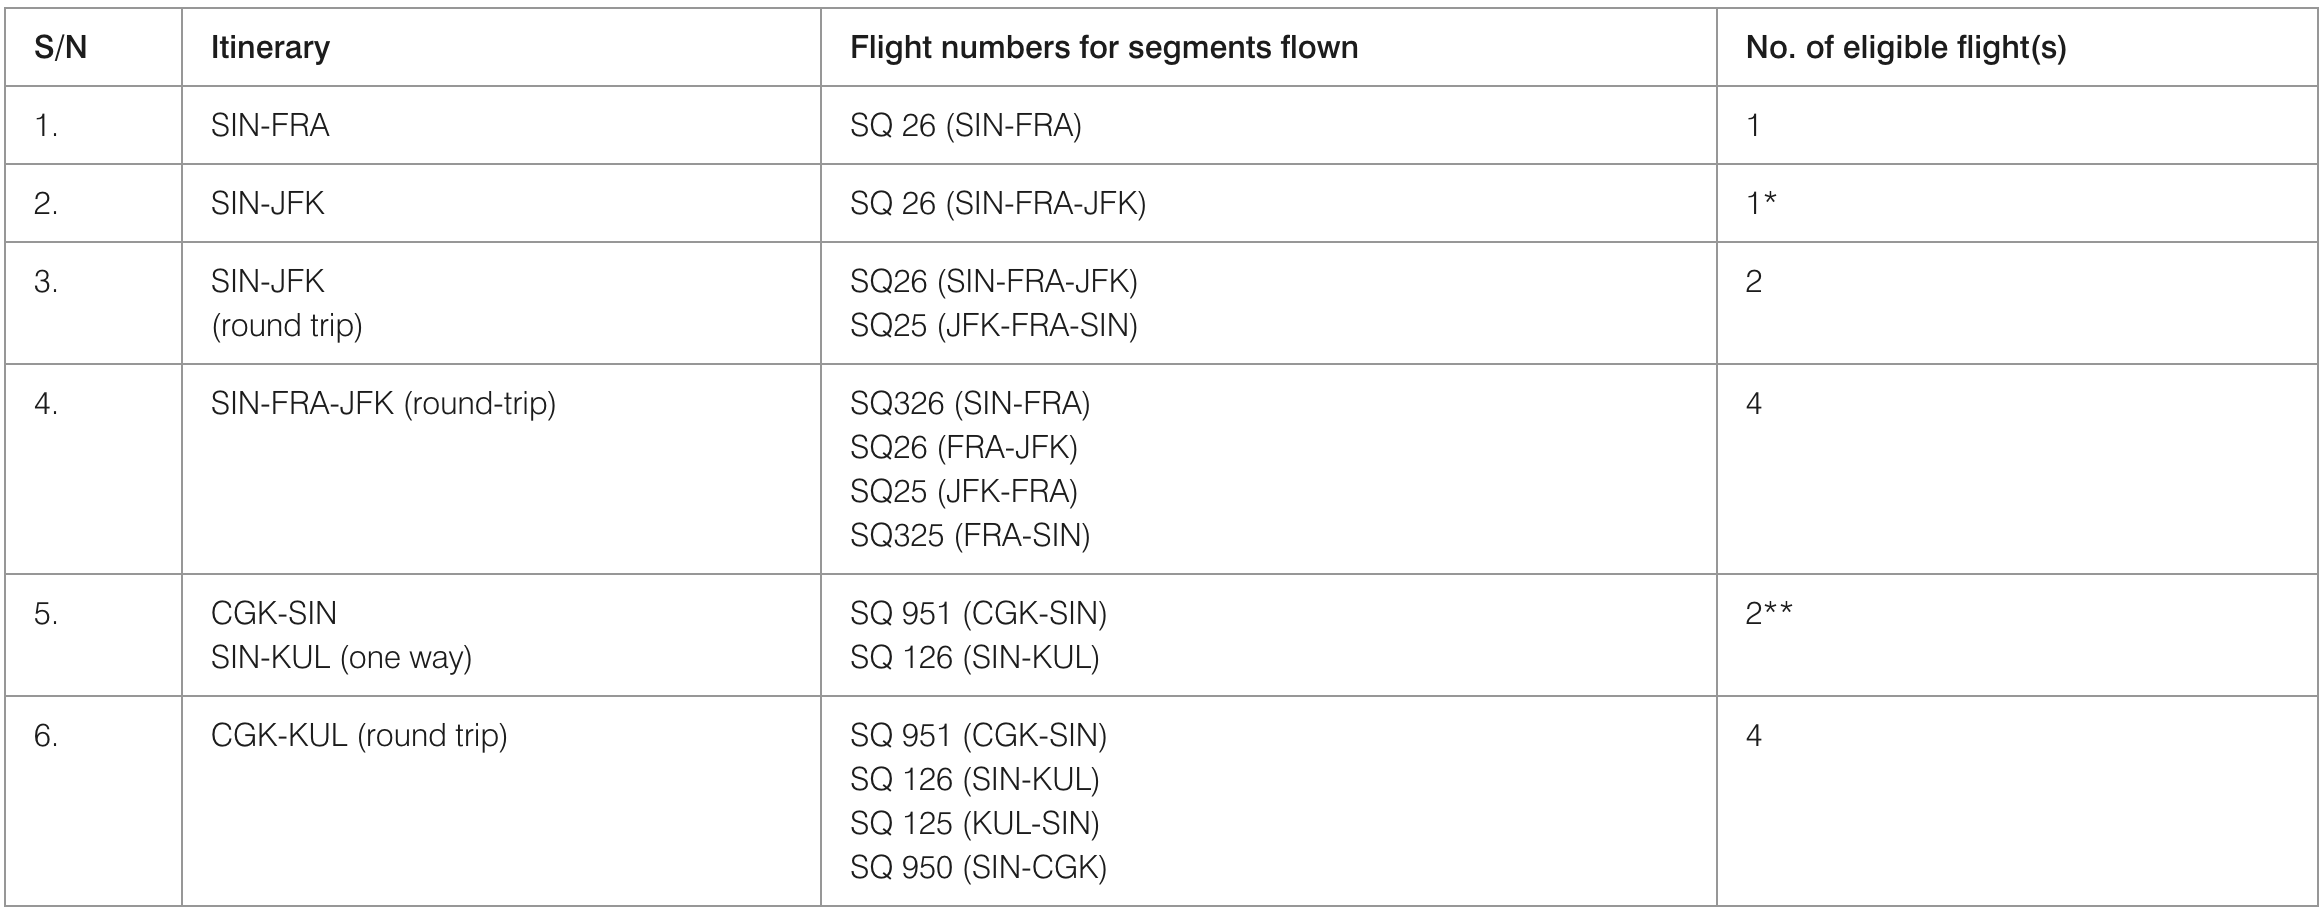Click the "CGK-KUL (round trip)" itinerary
The height and width of the screenshot is (914, 2324).
(x=359, y=736)
